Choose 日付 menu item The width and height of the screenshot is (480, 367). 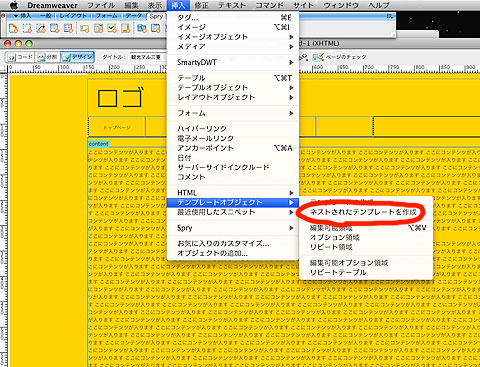click(x=233, y=158)
